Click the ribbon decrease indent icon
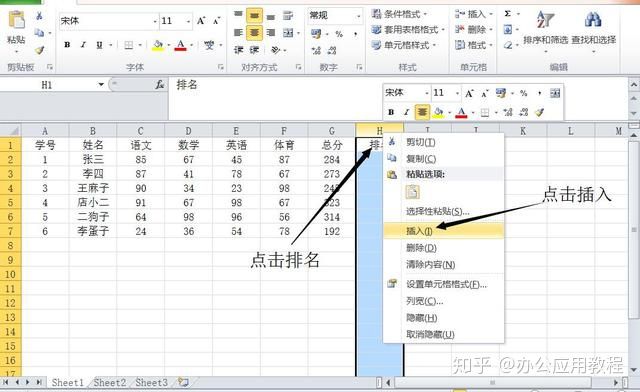This screenshot has width=640, height=392. (238, 50)
